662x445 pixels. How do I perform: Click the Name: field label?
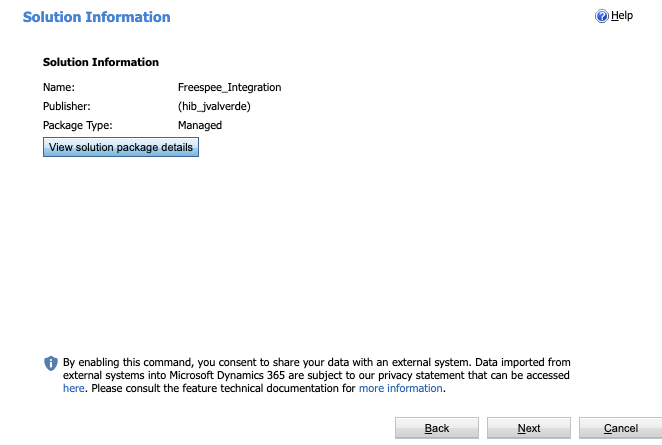(x=59, y=87)
